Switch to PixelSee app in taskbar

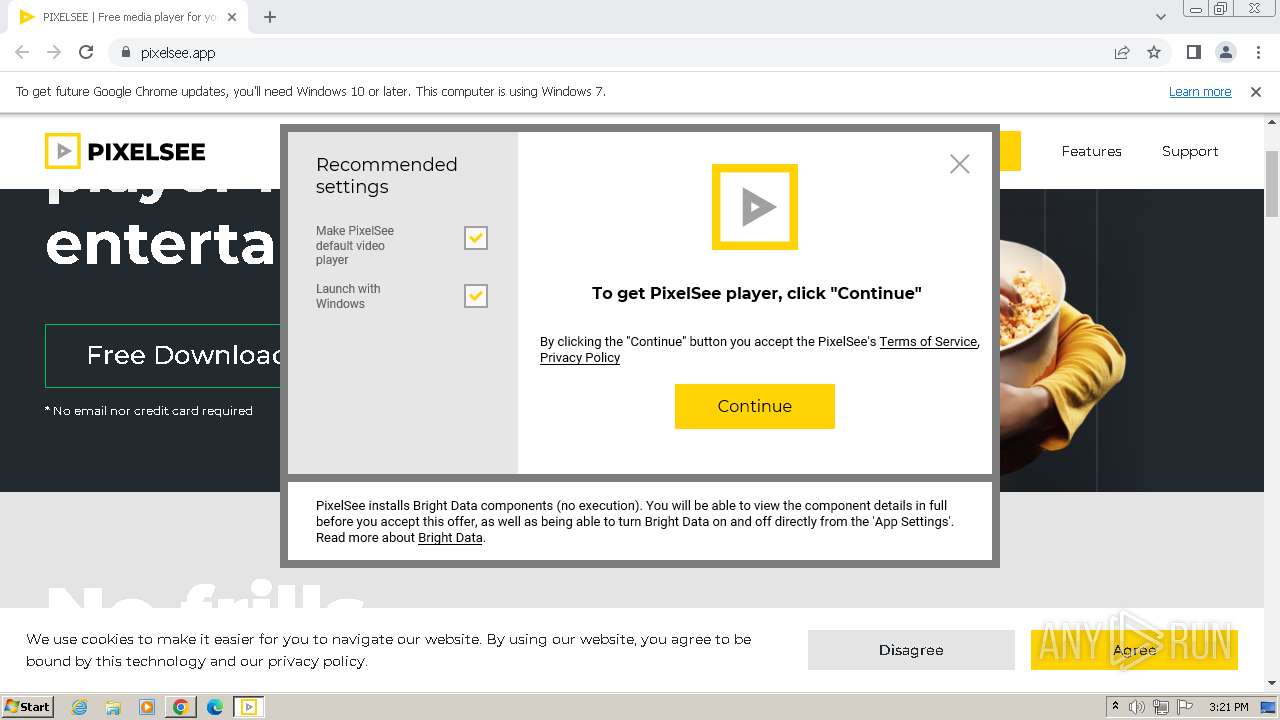click(249, 707)
